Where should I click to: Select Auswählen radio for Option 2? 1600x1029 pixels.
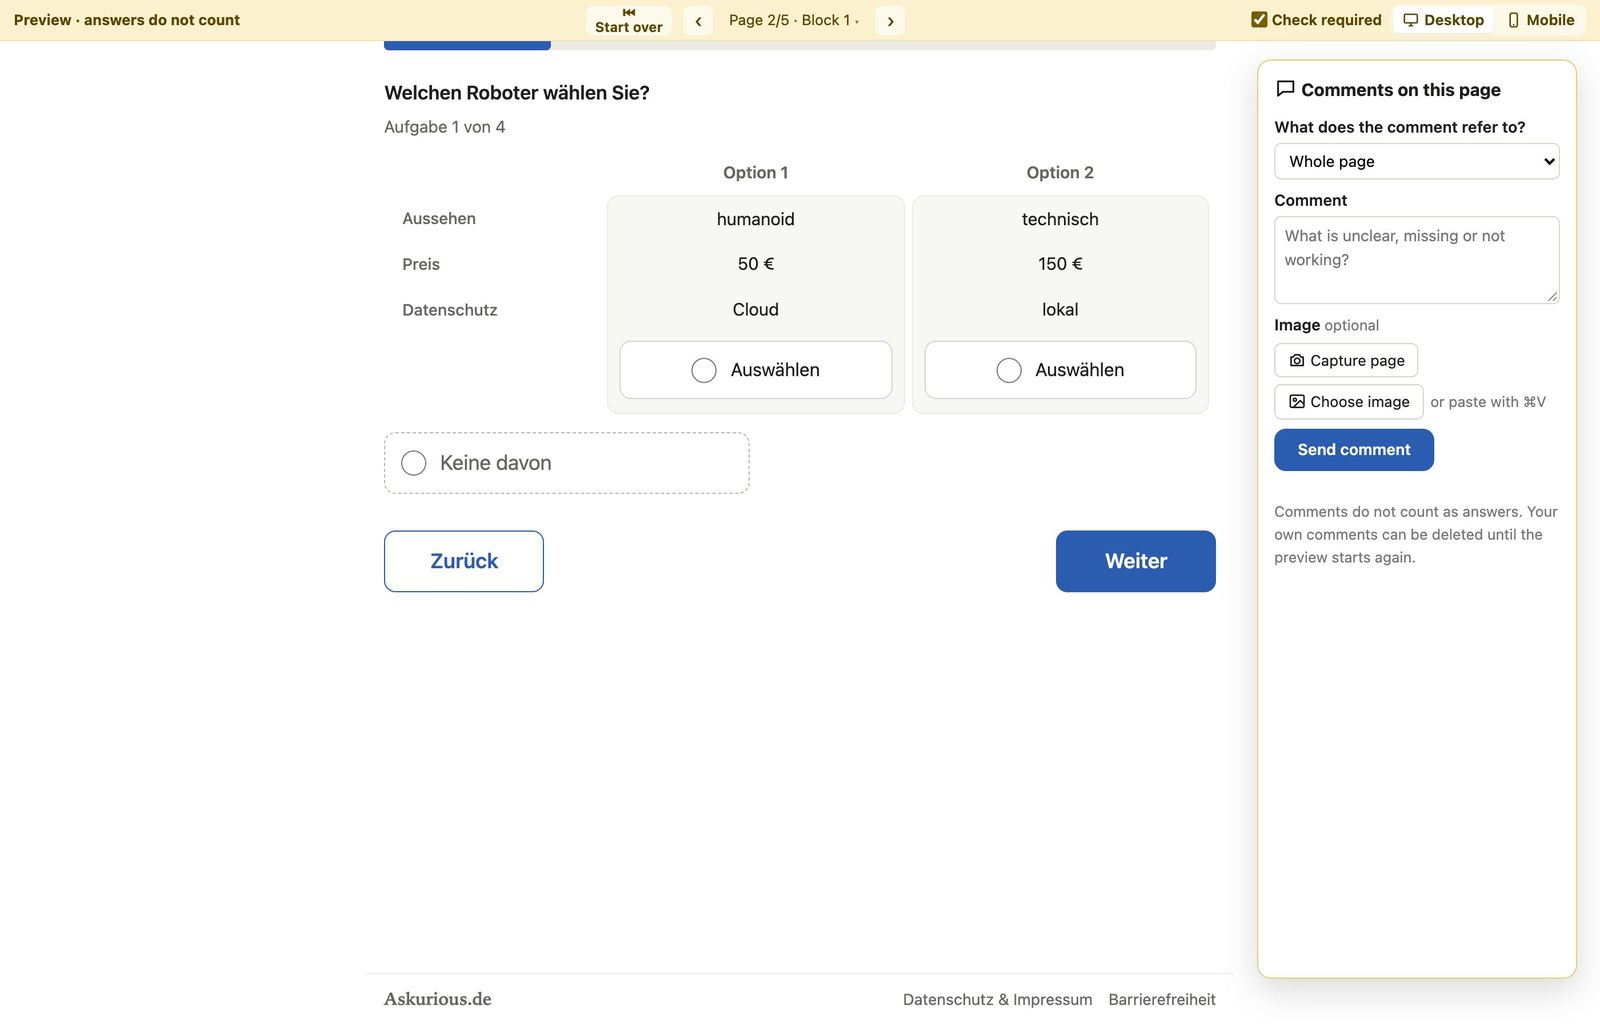tap(1009, 370)
